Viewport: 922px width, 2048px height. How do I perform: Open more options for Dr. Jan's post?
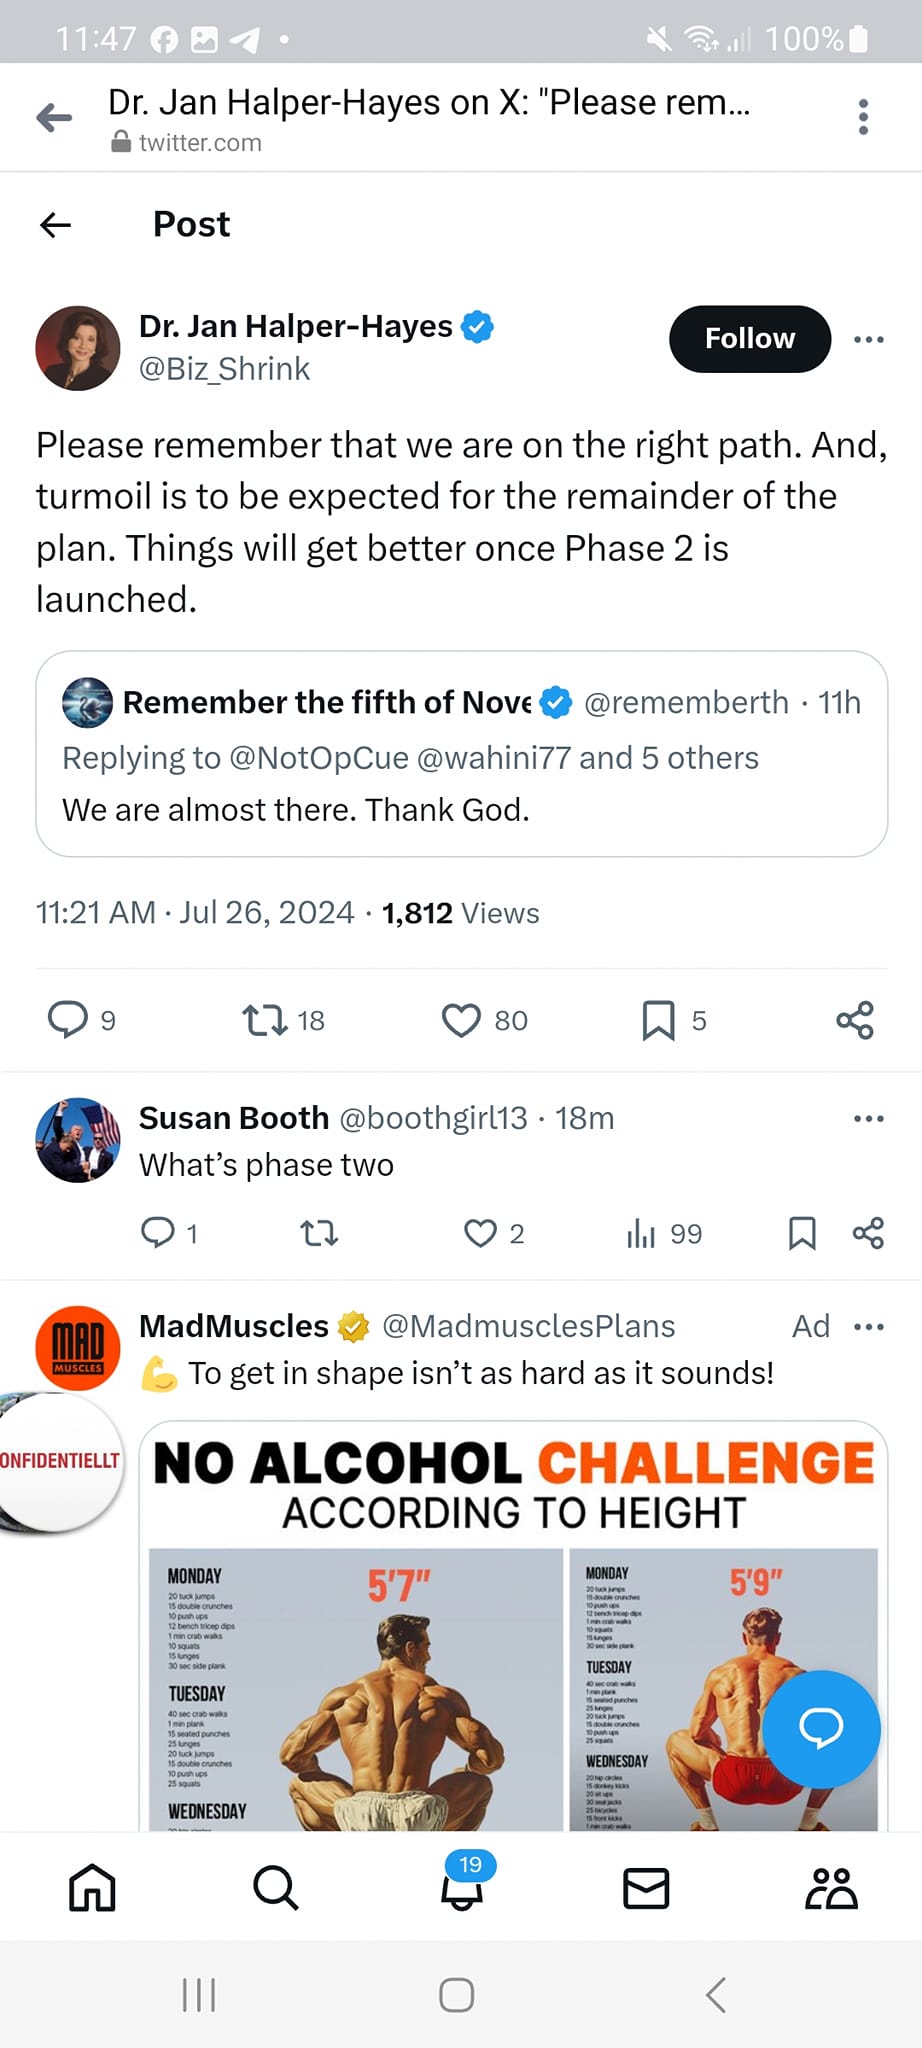pos(868,340)
